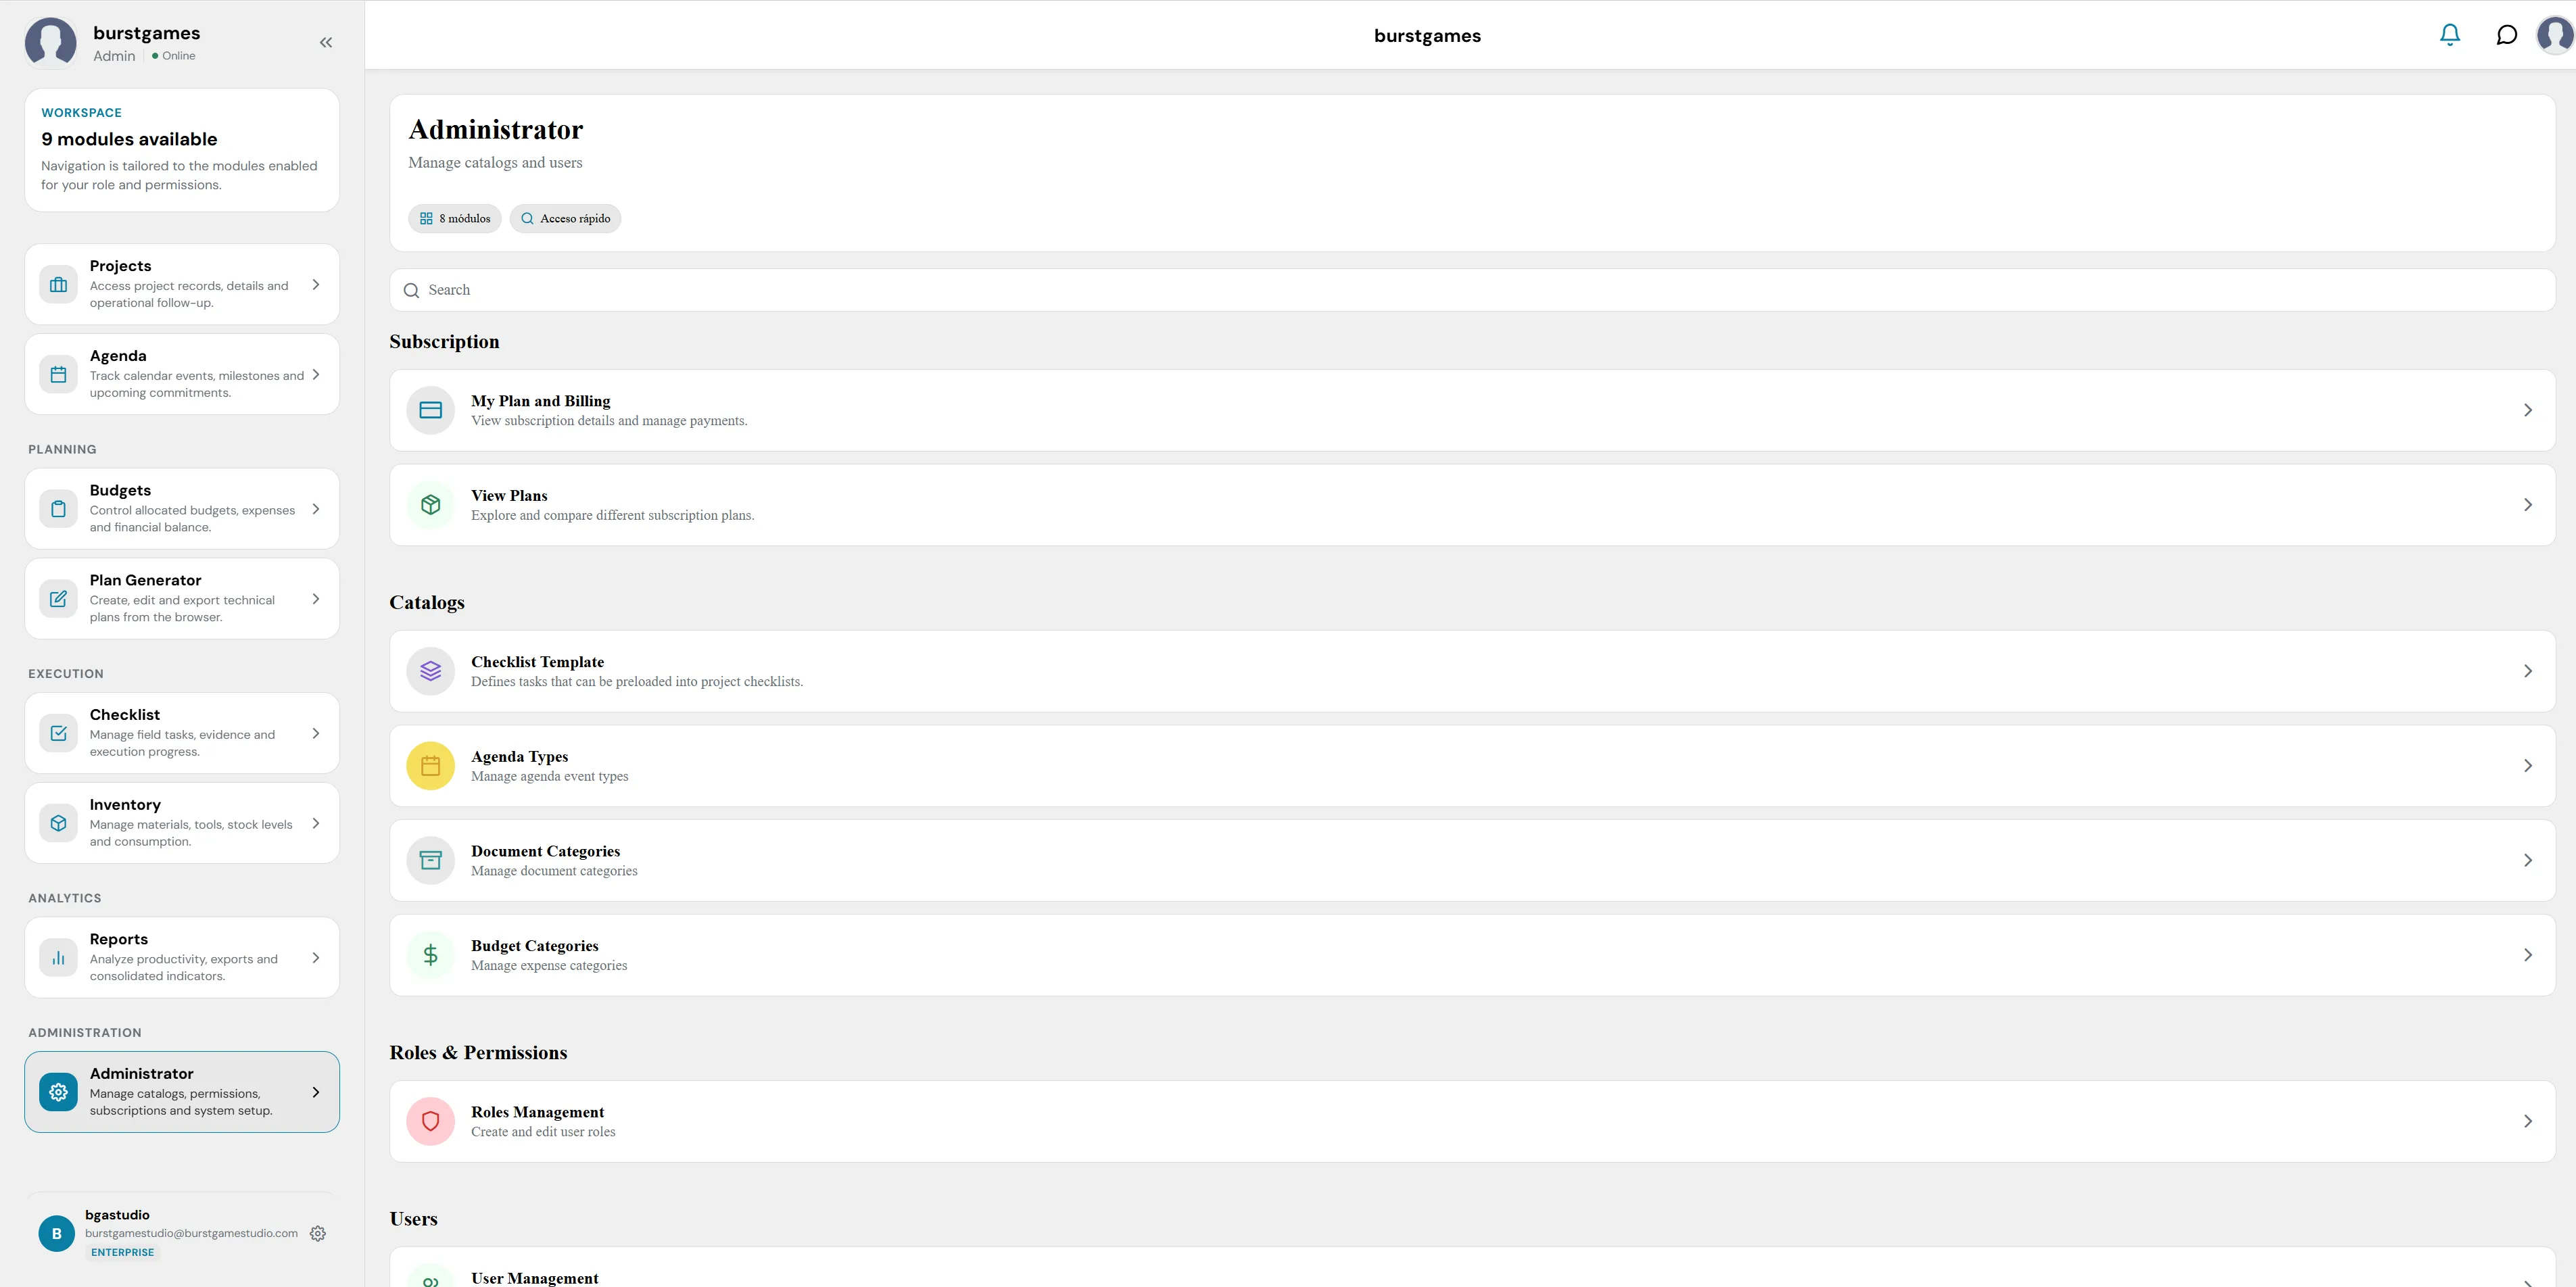2576x1287 pixels.
Task: Expand Inventory using its sidebar chevron
Action: [x=316, y=823]
